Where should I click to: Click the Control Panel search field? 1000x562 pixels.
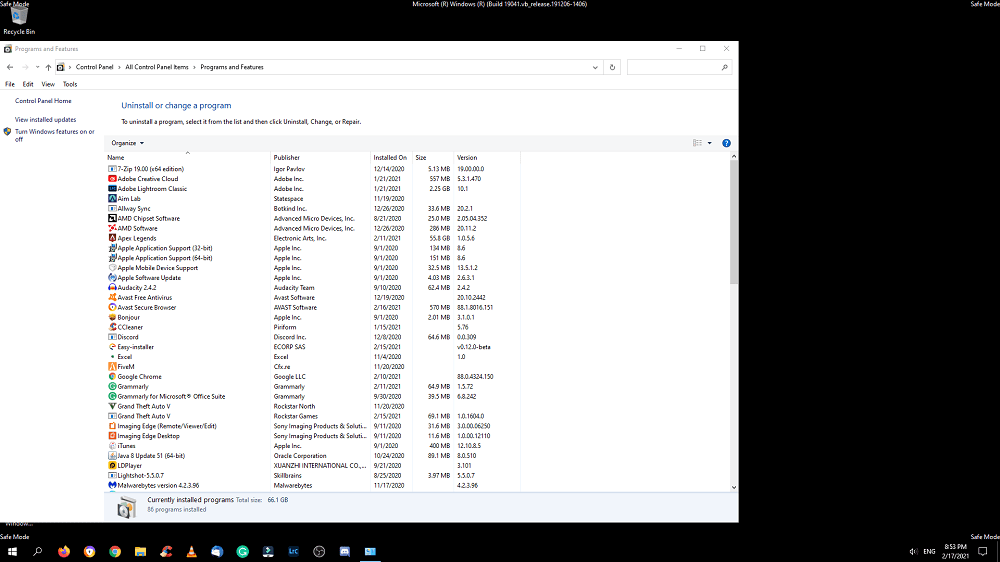pos(679,67)
